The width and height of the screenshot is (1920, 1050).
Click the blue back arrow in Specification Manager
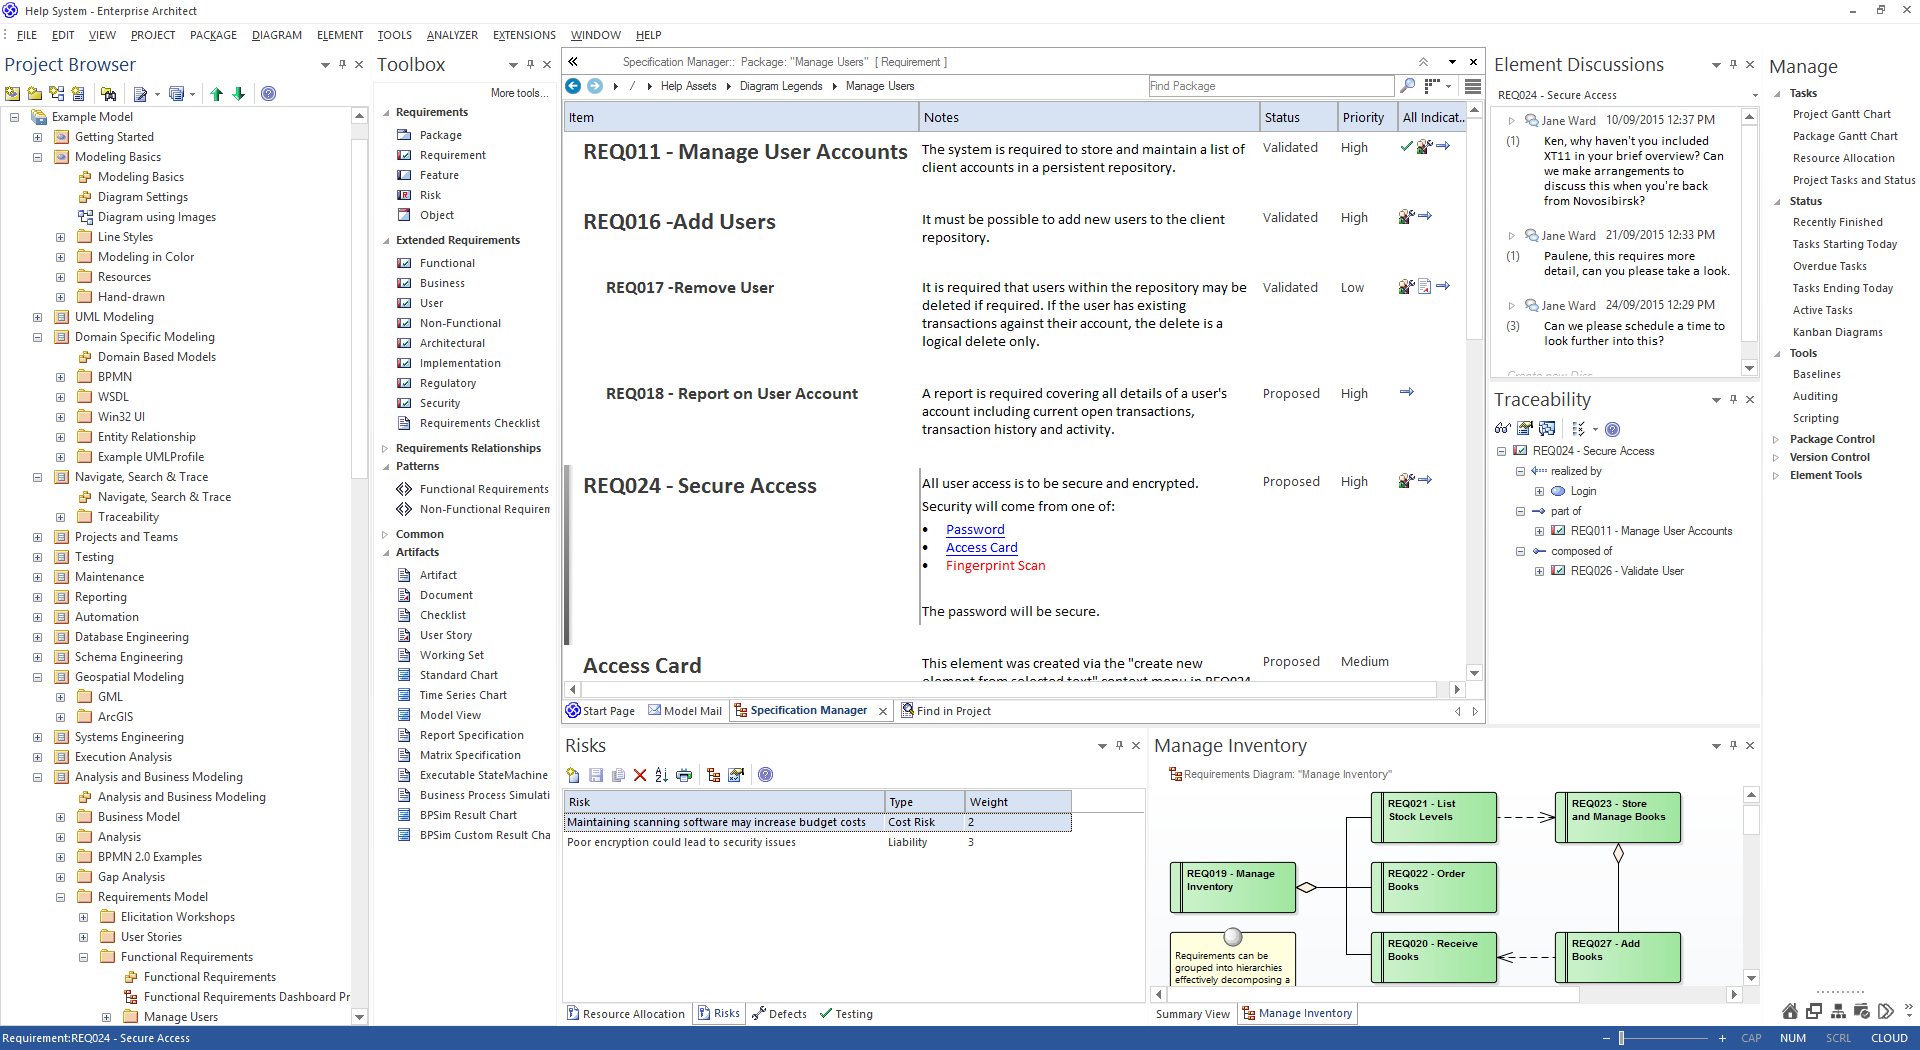pyautogui.click(x=573, y=86)
